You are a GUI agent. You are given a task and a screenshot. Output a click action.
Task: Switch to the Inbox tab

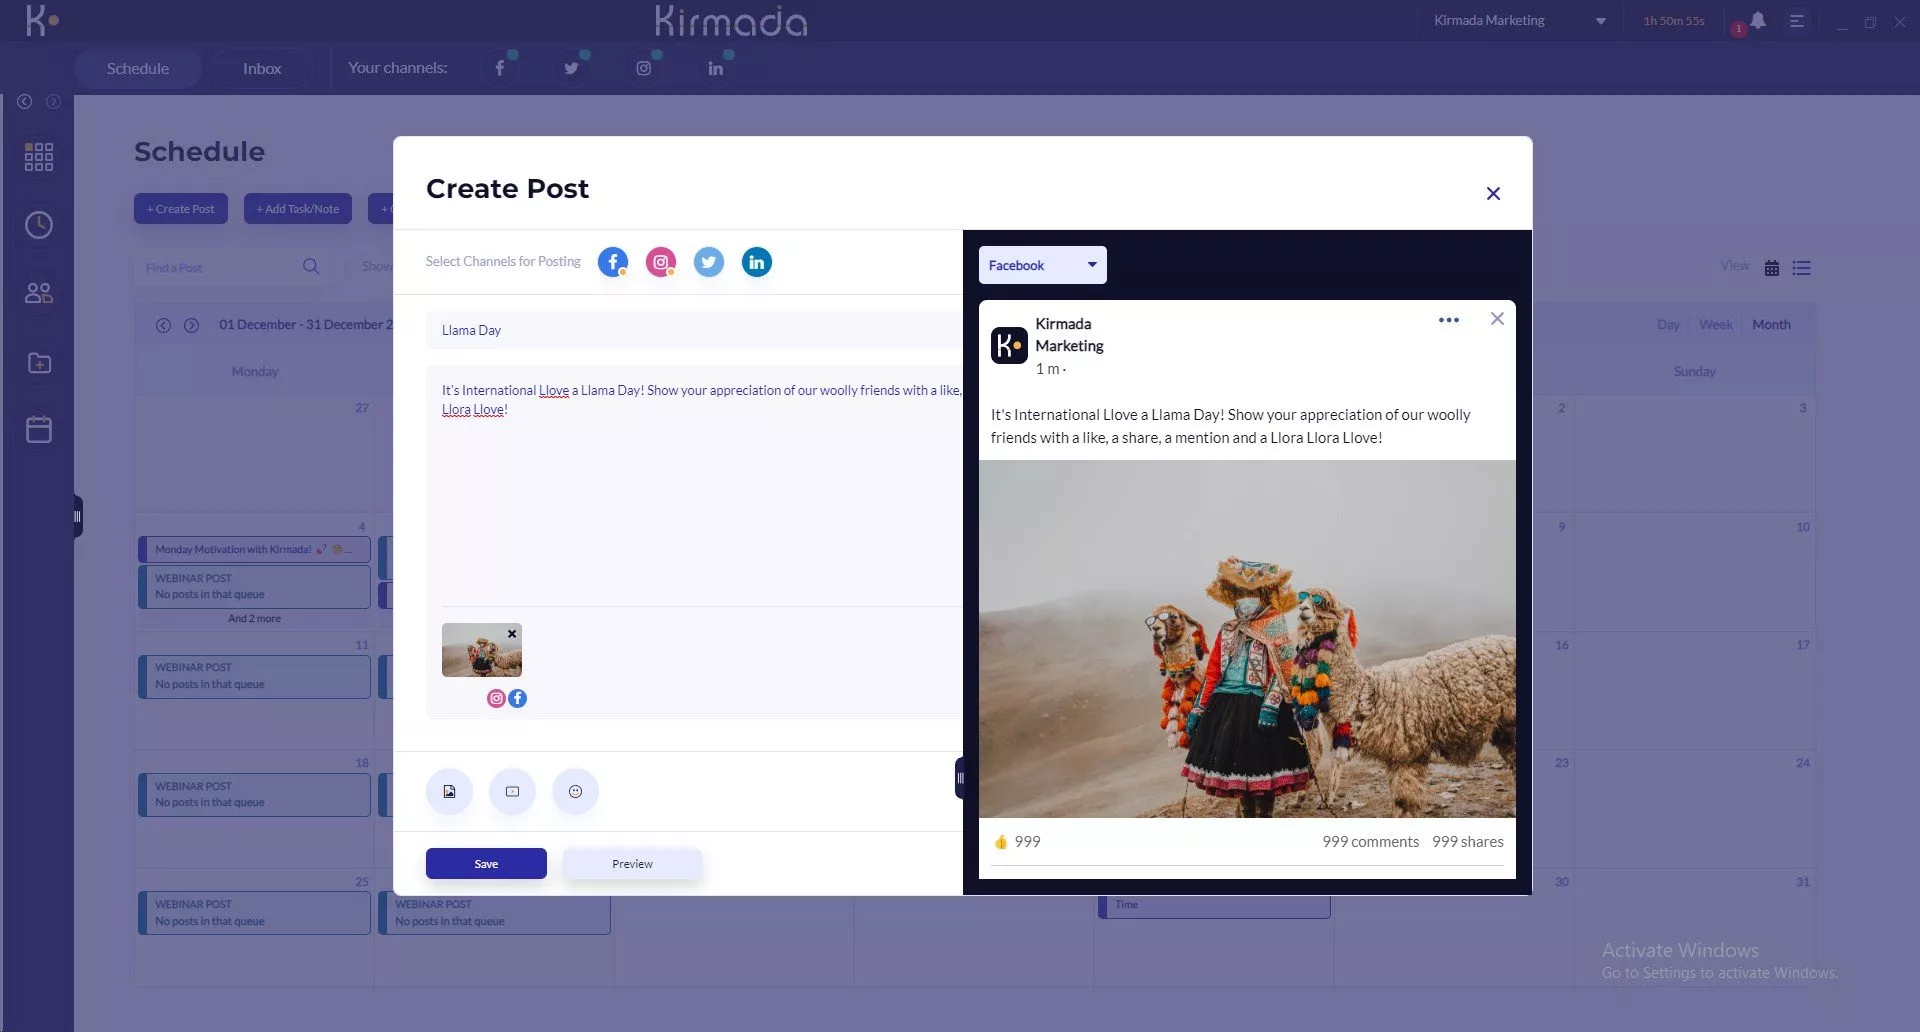(262, 68)
